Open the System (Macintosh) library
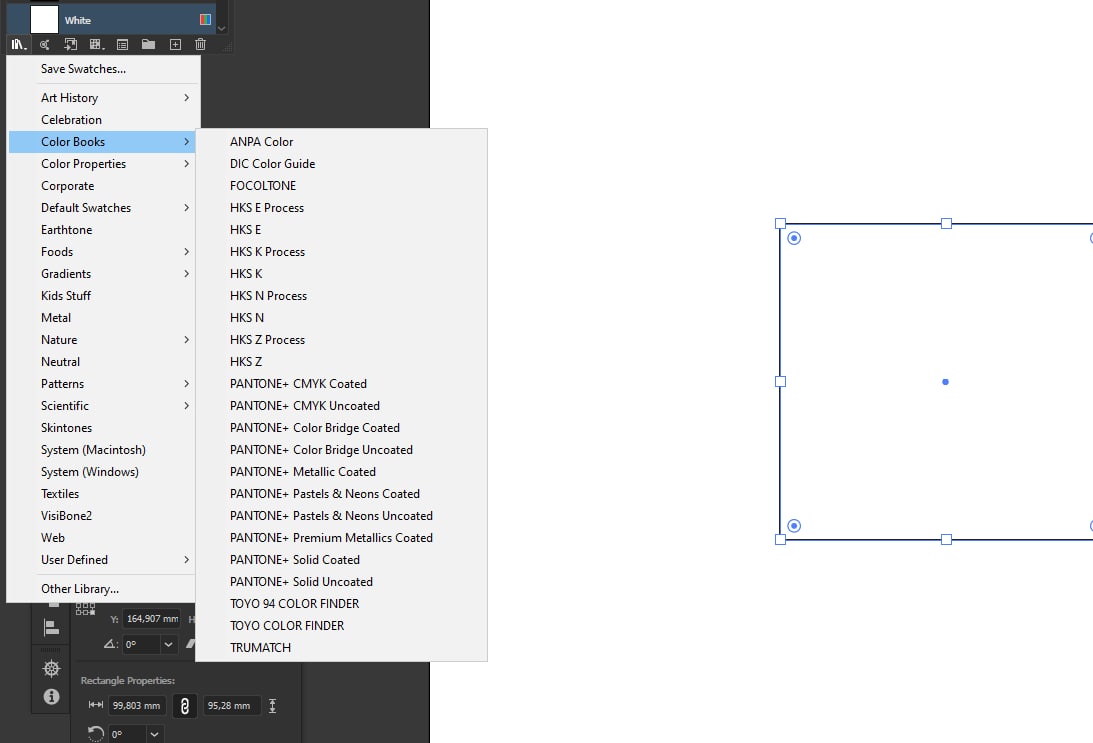 coord(102,450)
